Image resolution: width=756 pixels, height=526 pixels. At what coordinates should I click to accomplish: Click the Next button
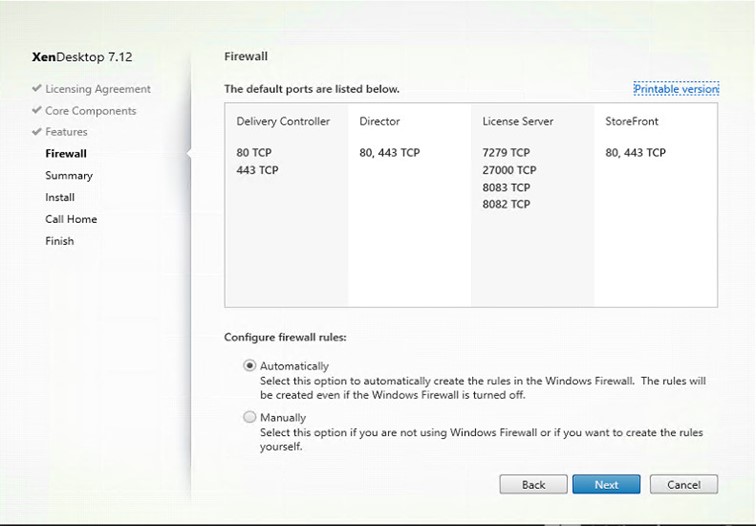point(606,485)
